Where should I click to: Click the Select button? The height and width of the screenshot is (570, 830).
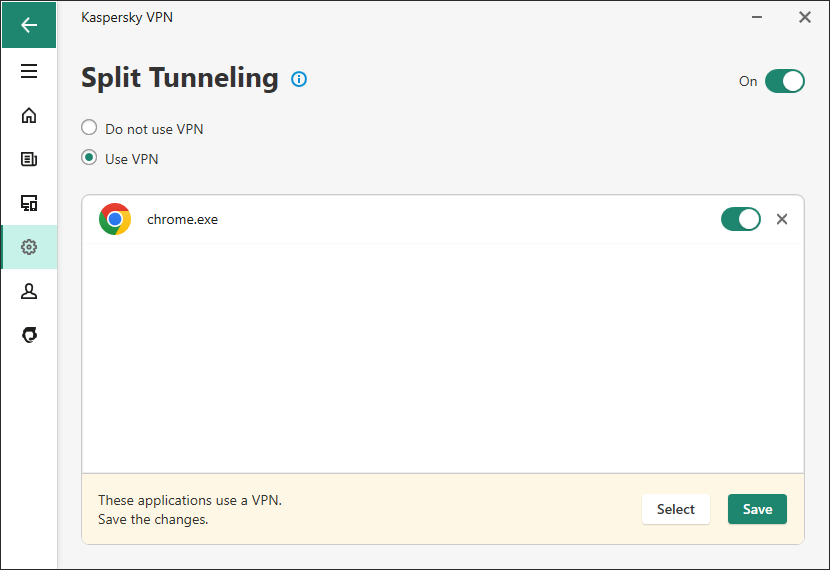point(675,509)
